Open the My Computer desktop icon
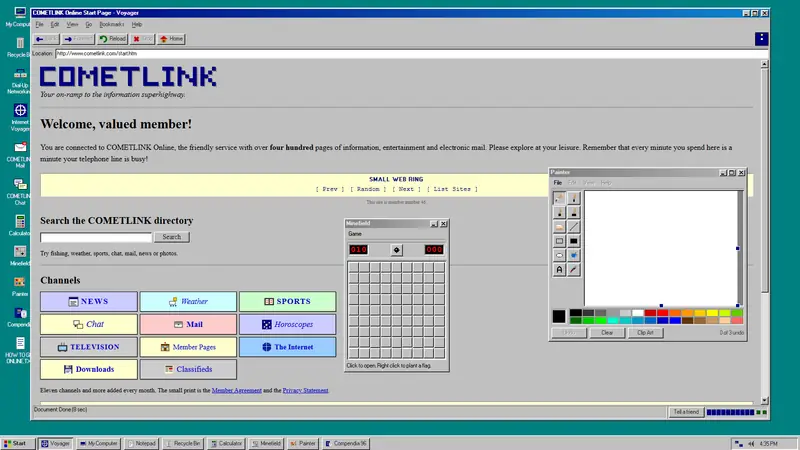 (x=19, y=16)
